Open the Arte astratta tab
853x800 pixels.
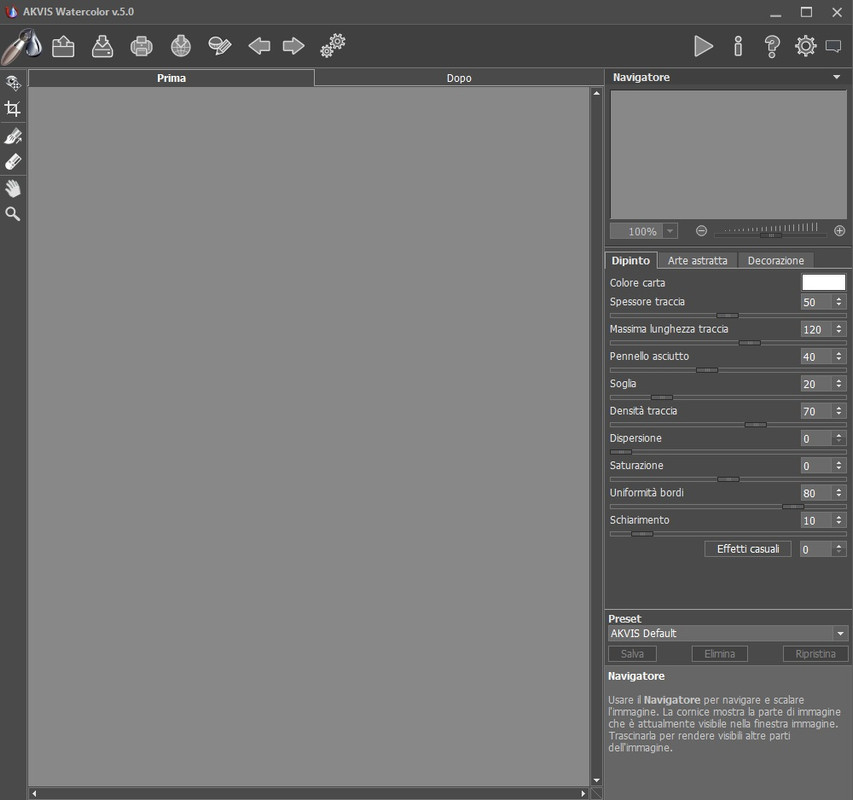(697, 261)
